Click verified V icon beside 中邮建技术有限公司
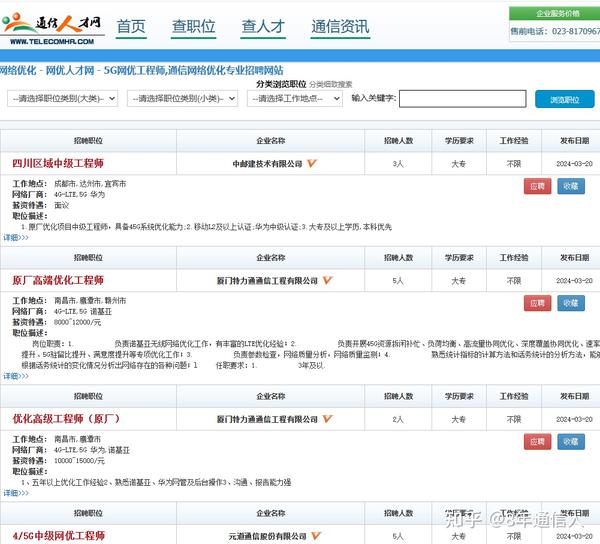600x544 pixels. pos(312,163)
